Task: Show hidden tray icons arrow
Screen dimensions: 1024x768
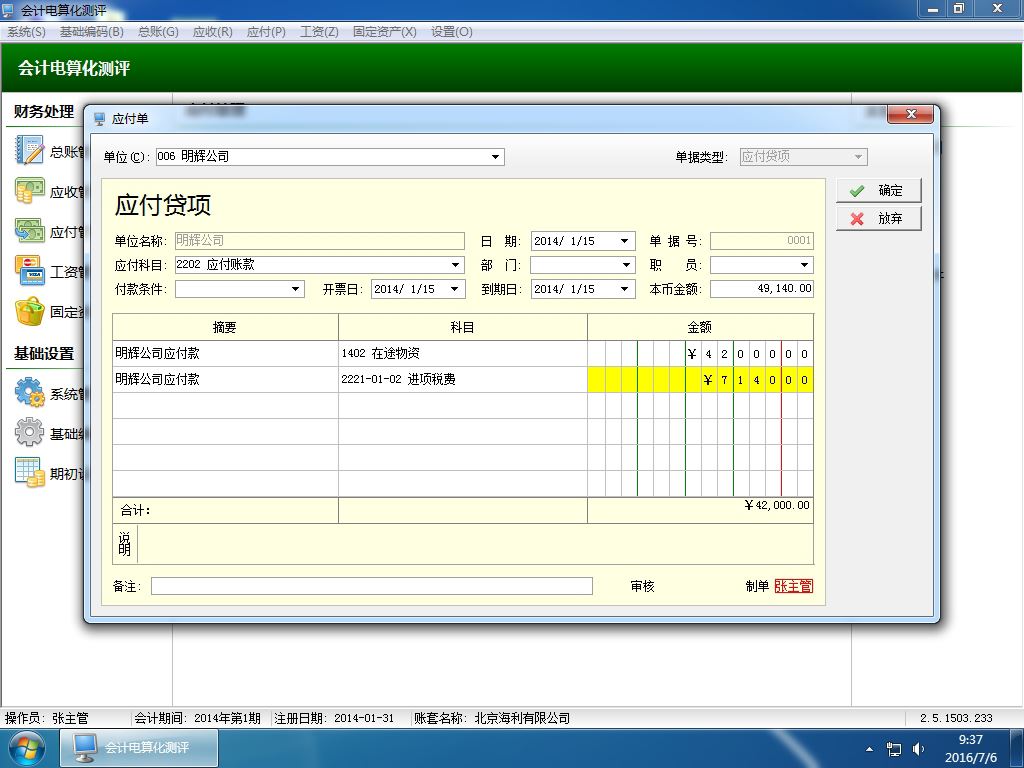Action: [869, 749]
